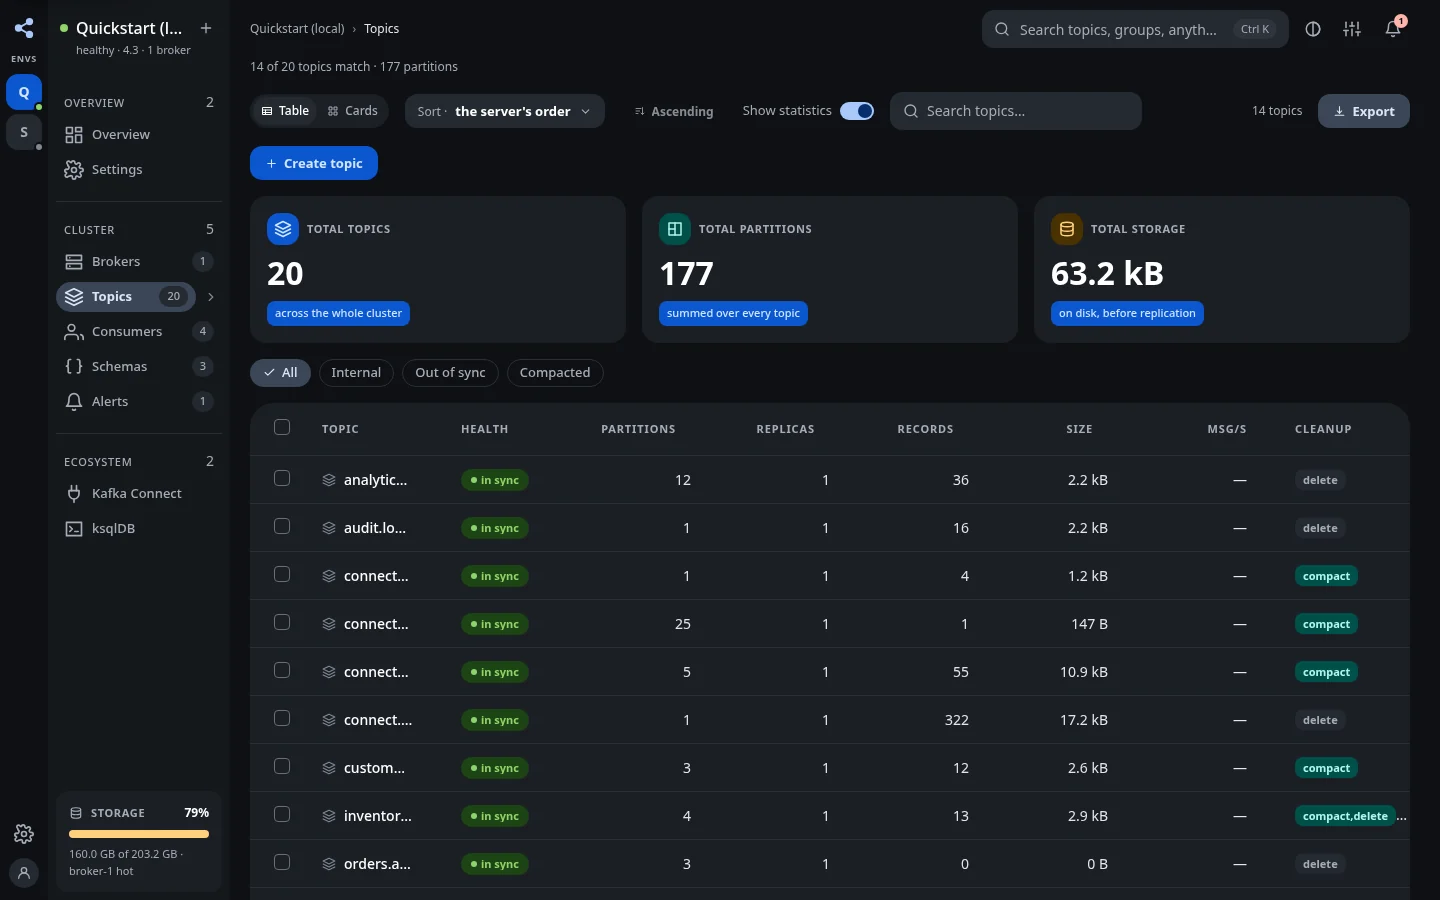
Task: Click the analytic… topic layers icon
Action: click(329, 480)
